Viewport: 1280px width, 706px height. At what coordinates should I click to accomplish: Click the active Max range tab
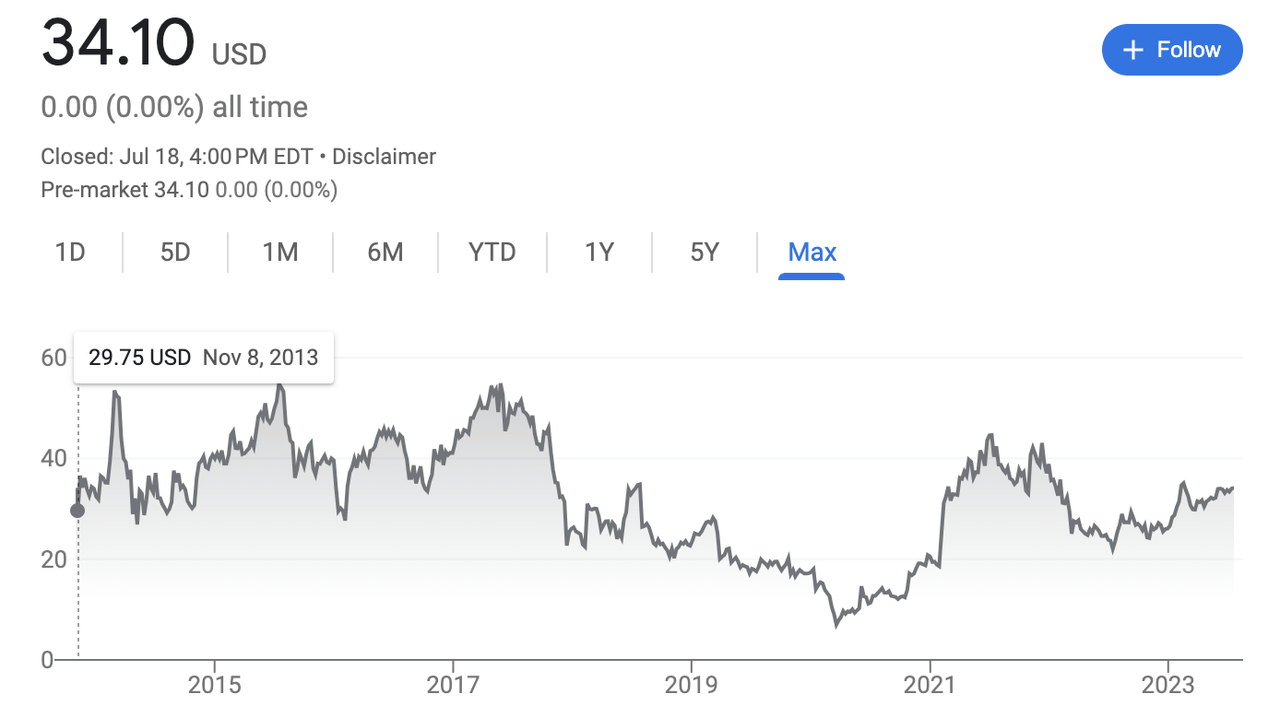point(812,252)
